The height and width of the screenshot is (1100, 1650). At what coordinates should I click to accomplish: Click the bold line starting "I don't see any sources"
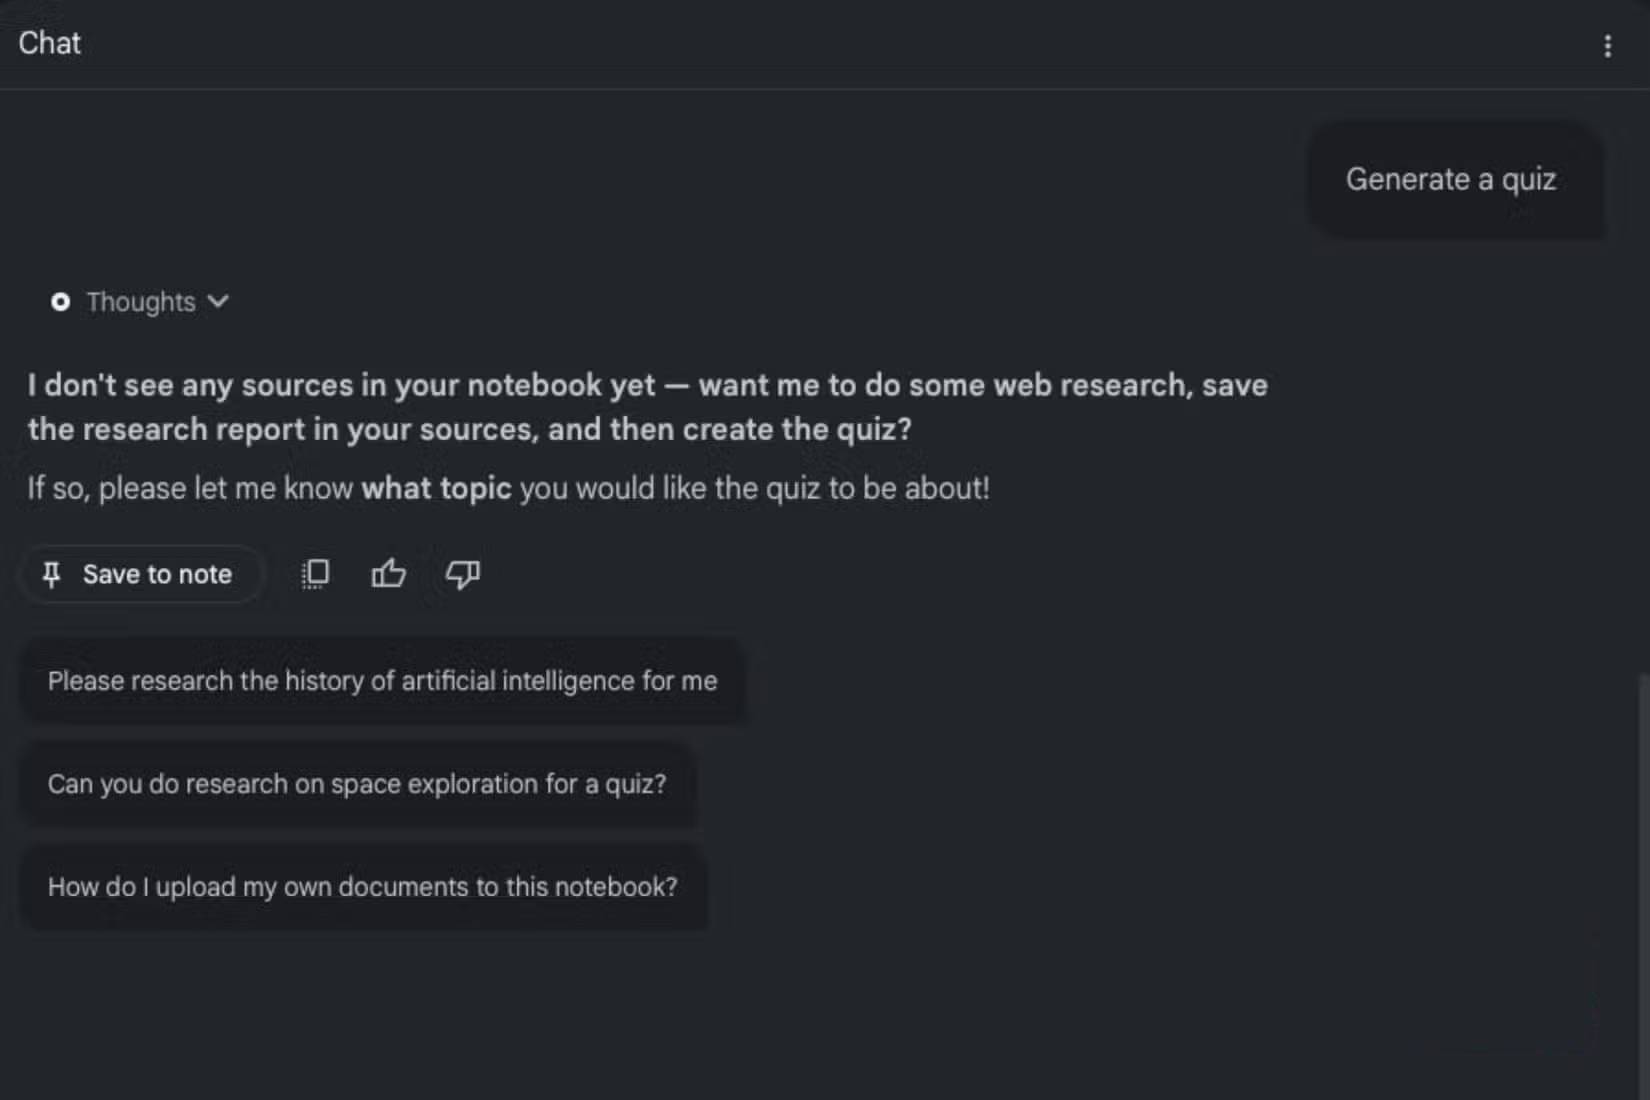click(648, 385)
